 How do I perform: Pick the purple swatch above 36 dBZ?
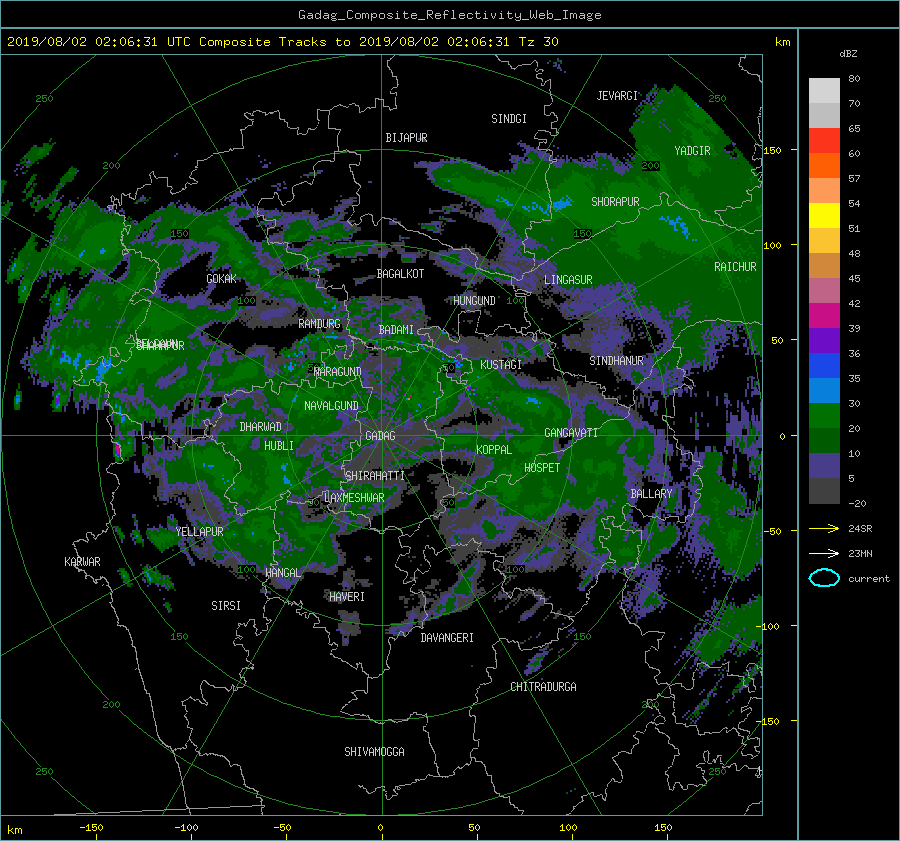[824, 340]
